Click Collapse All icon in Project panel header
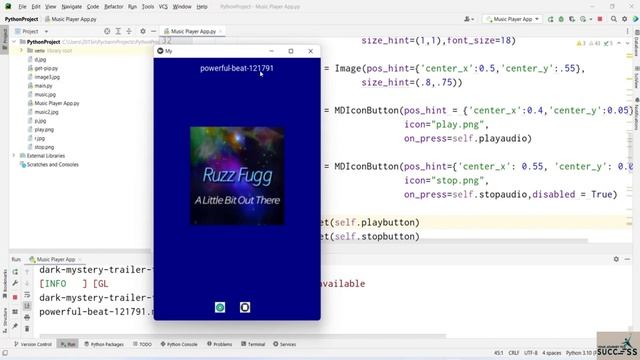 tap(129, 31)
